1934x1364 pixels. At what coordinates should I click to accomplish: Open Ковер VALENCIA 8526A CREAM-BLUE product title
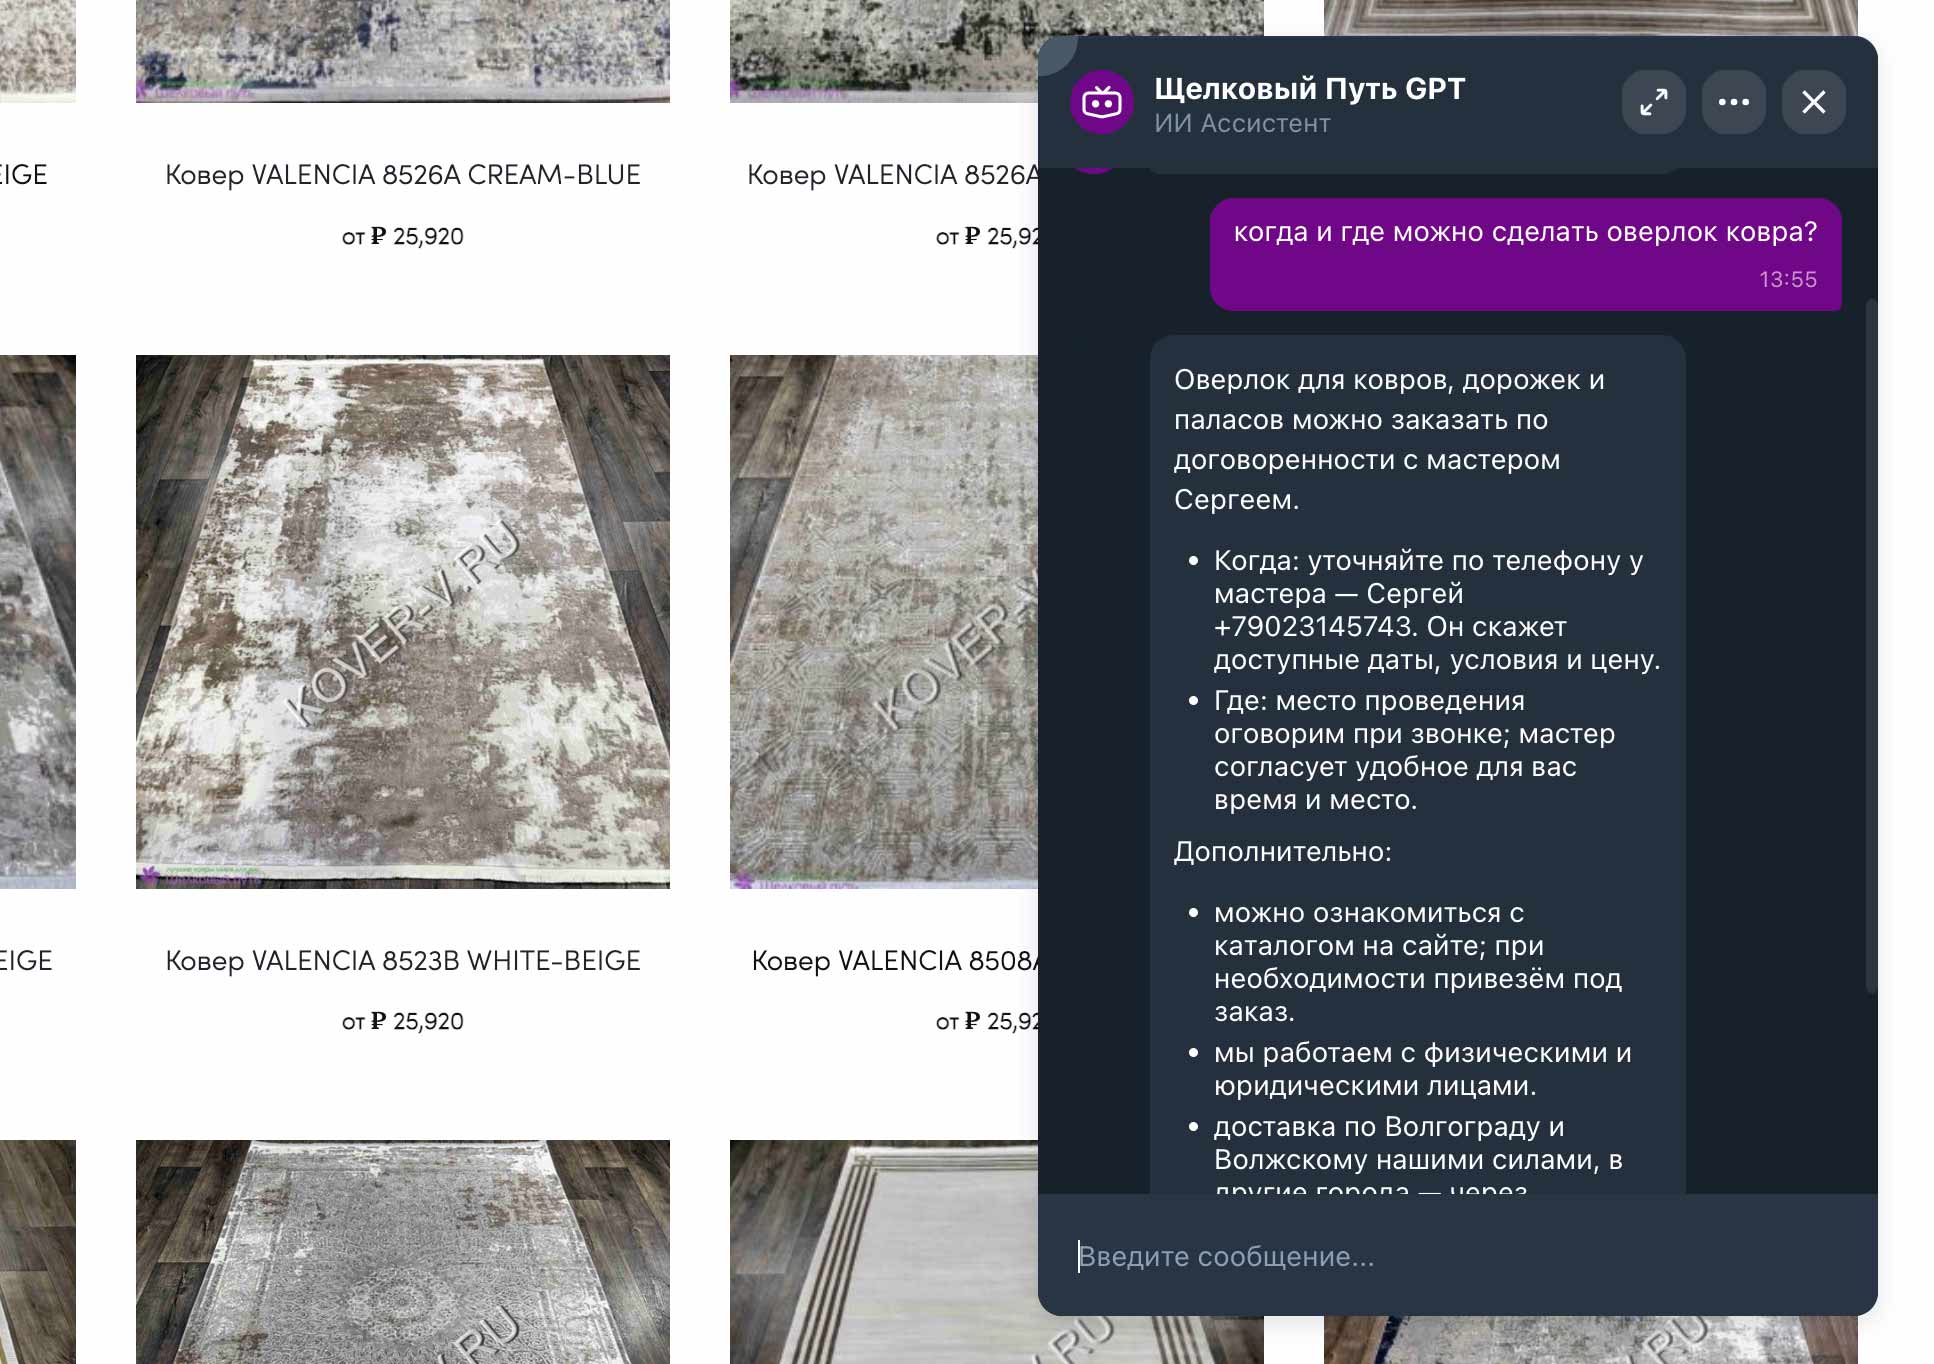(402, 175)
